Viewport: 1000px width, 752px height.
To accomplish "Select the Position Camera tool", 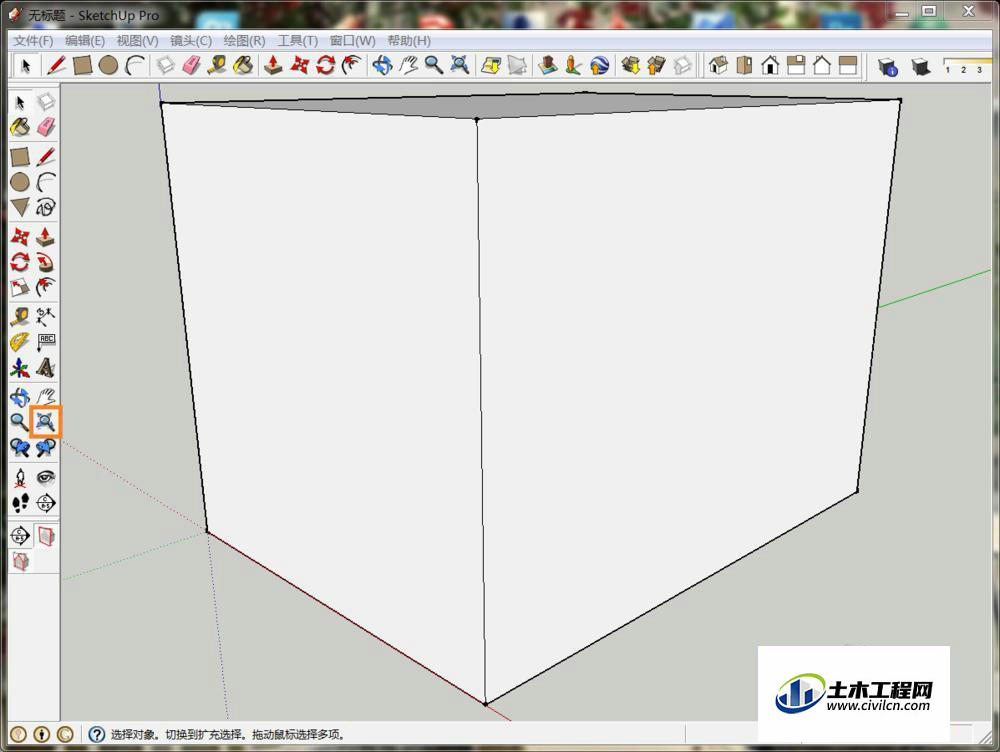I will click(20, 477).
